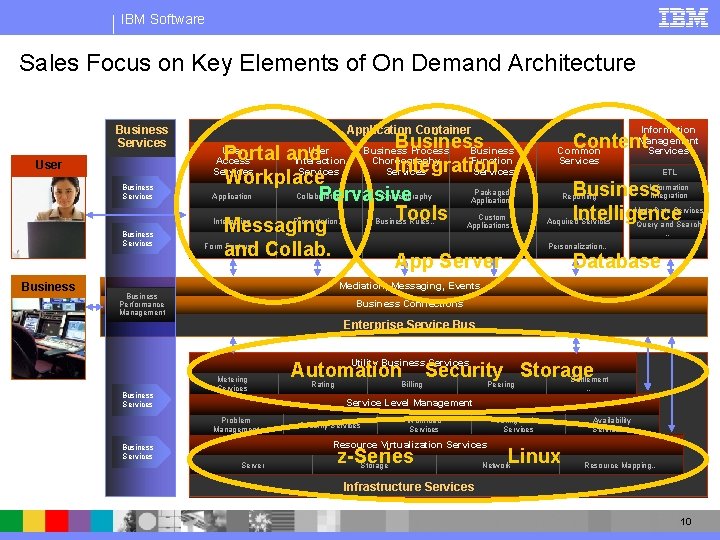Click the Billing cell
This screenshot has height=540, width=720.
412,384
